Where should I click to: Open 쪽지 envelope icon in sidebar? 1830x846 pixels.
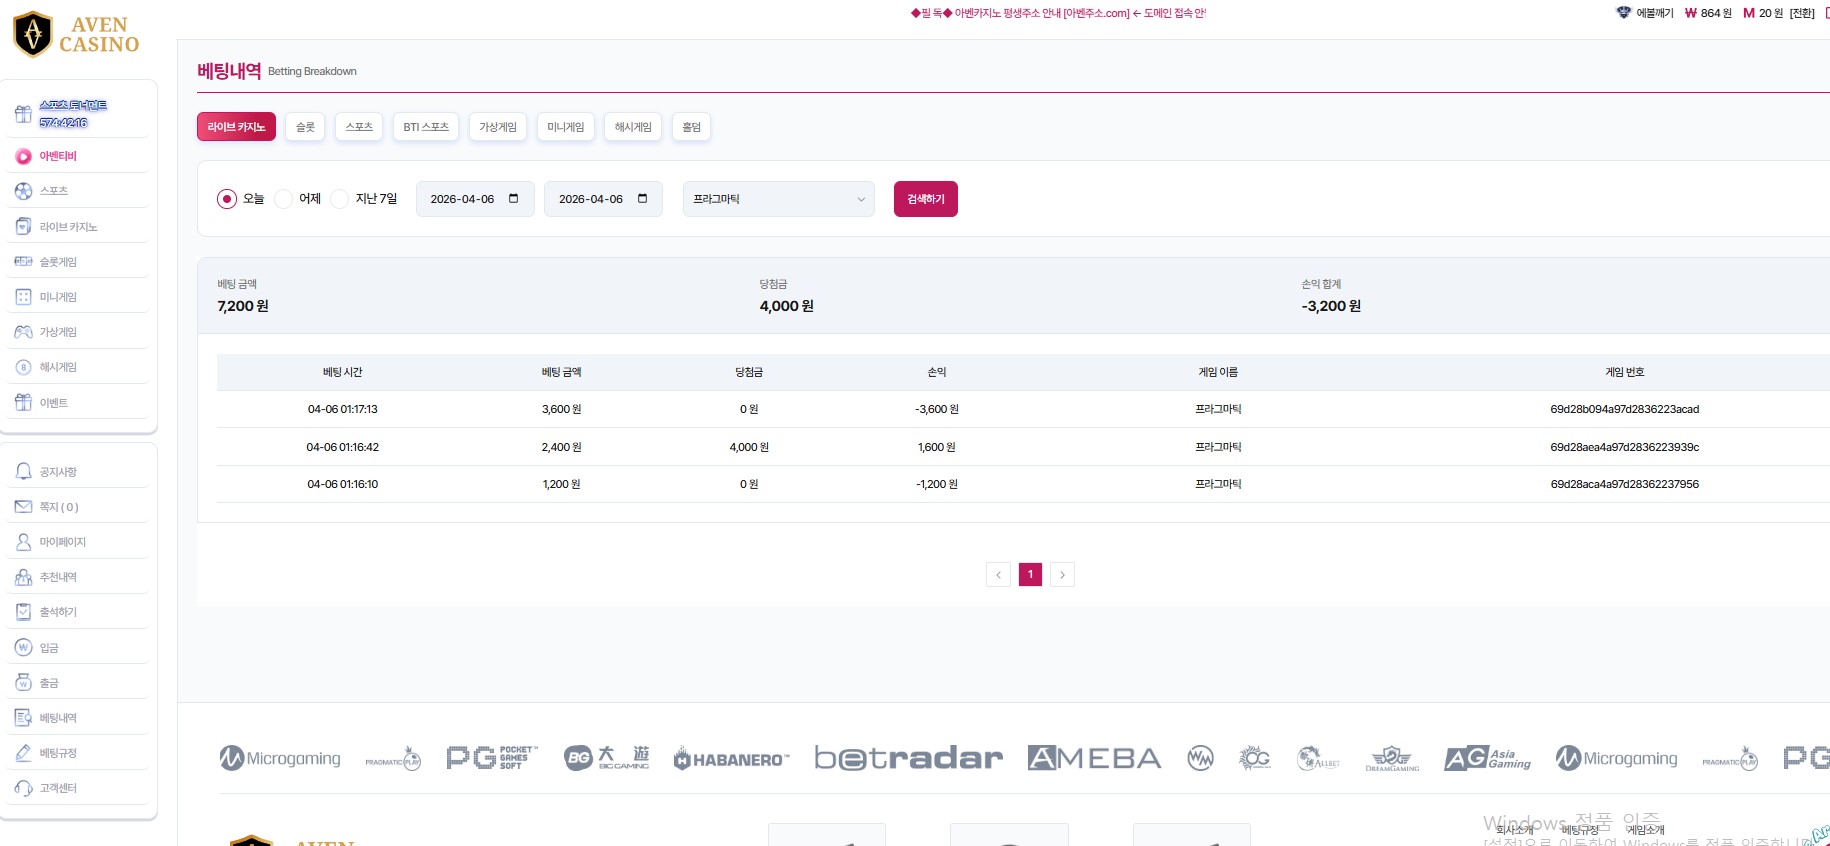(23, 507)
